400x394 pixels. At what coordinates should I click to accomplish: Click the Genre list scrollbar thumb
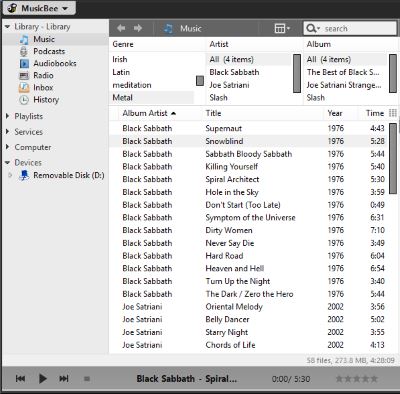click(x=200, y=81)
